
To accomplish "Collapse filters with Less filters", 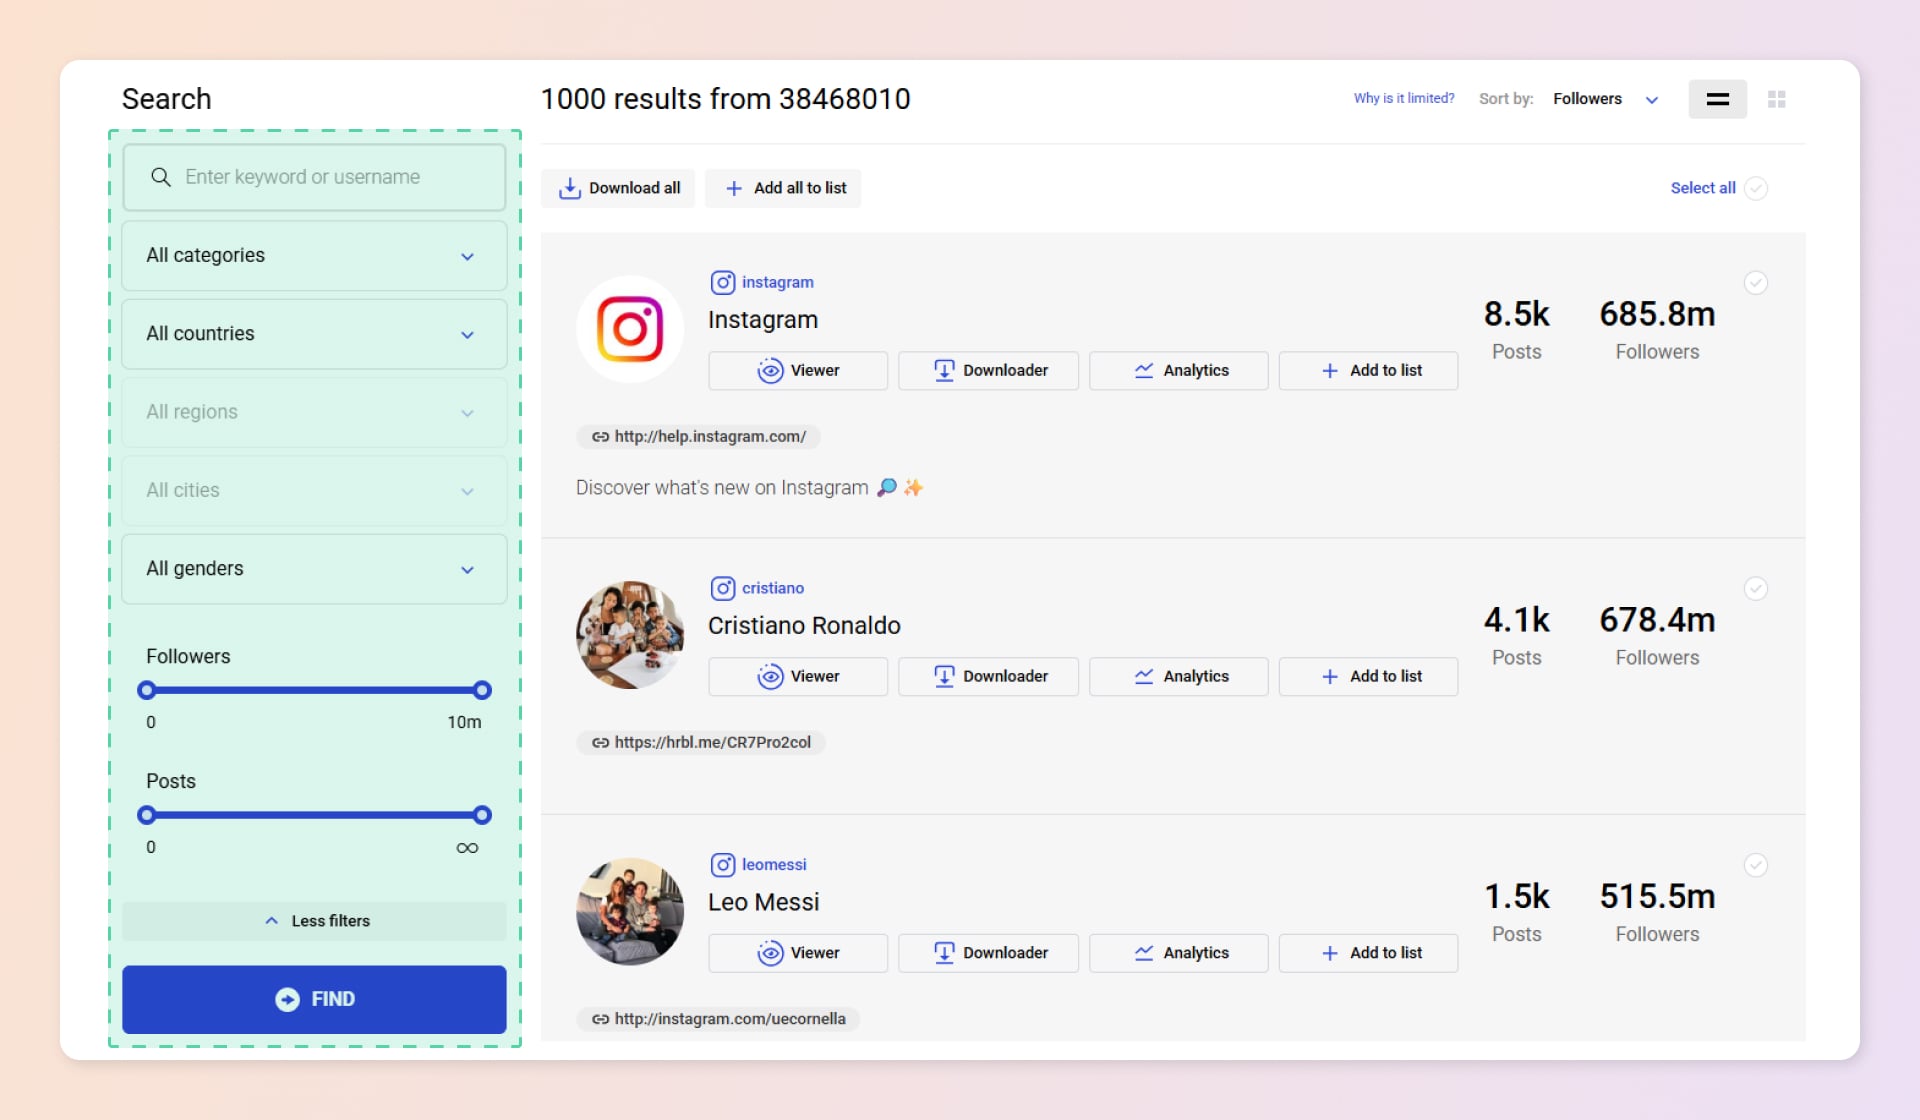I will (x=314, y=921).
